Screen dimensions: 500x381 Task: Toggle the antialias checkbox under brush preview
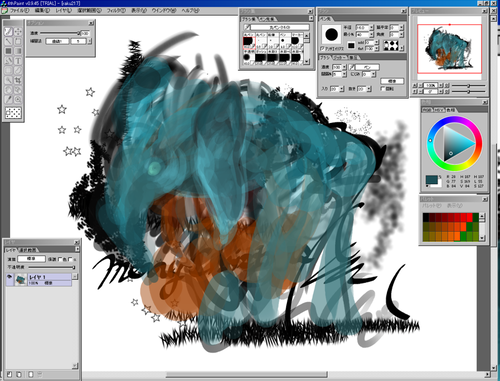coord(322,48)
